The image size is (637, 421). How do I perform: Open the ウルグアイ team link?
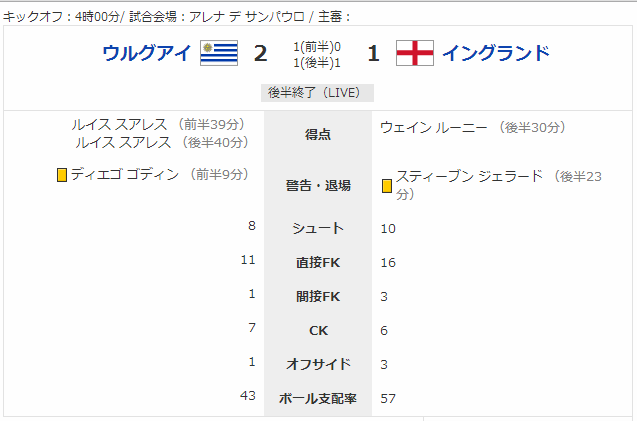[147, 53]
